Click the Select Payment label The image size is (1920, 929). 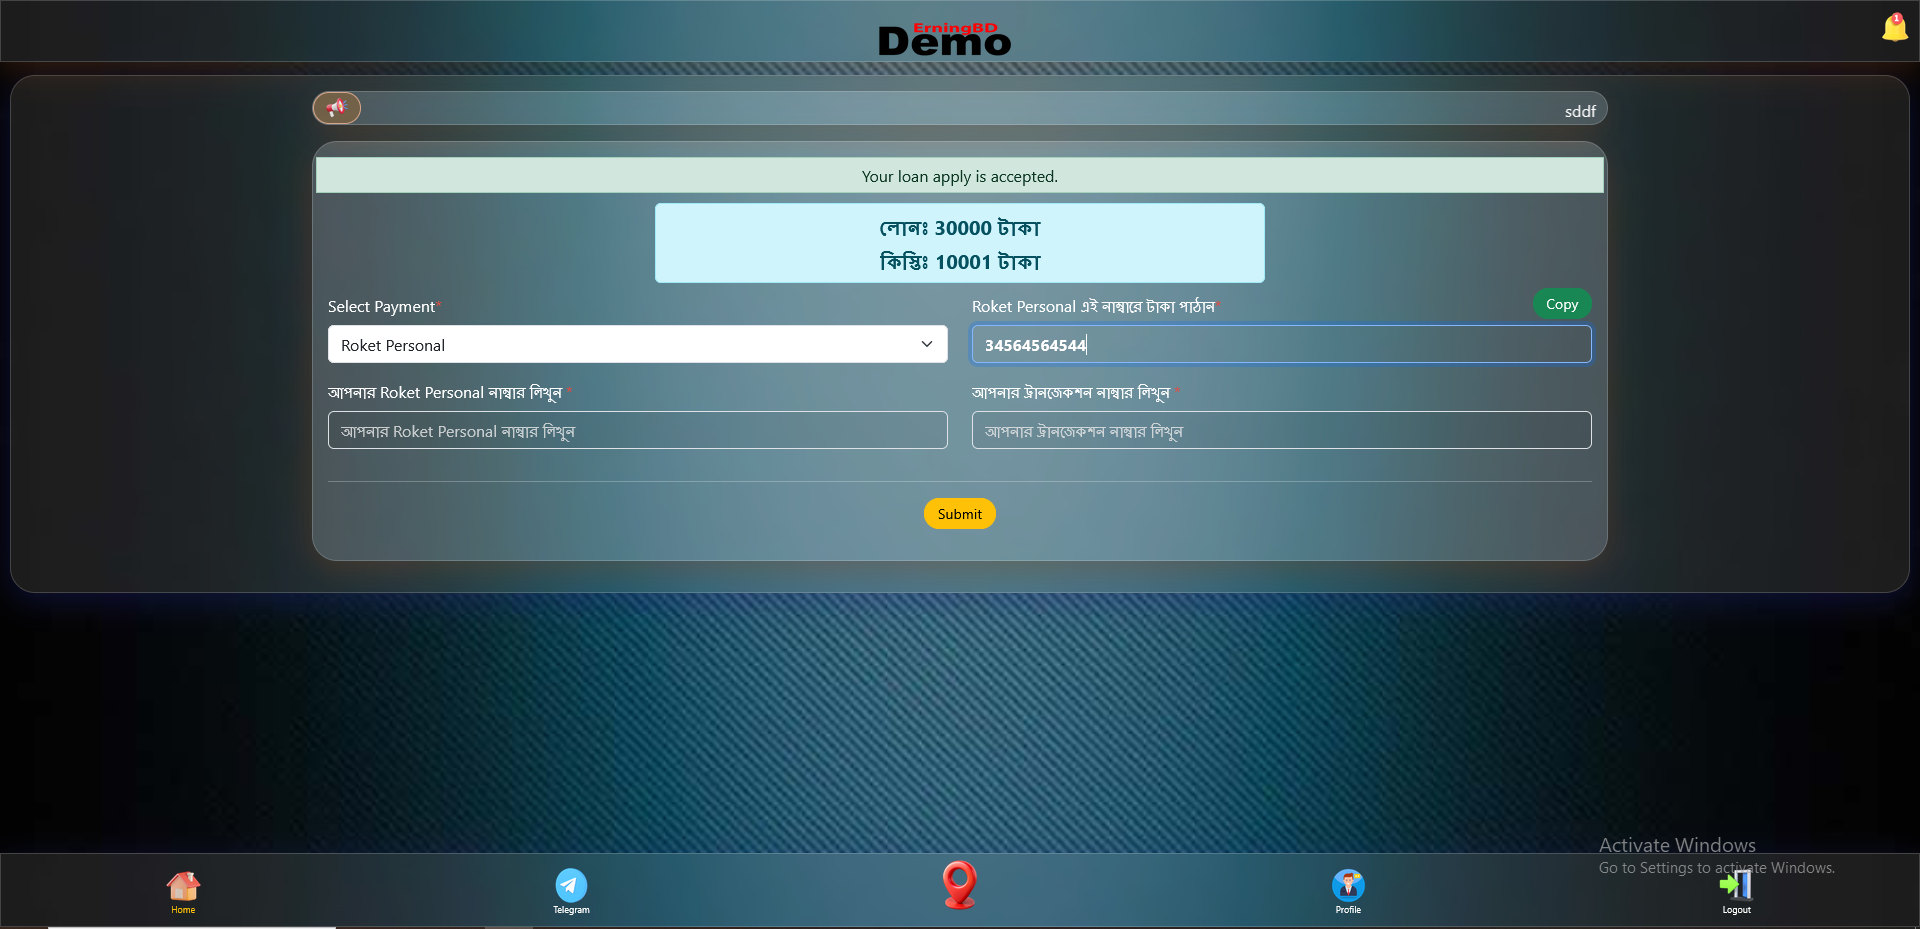(381, 307)
